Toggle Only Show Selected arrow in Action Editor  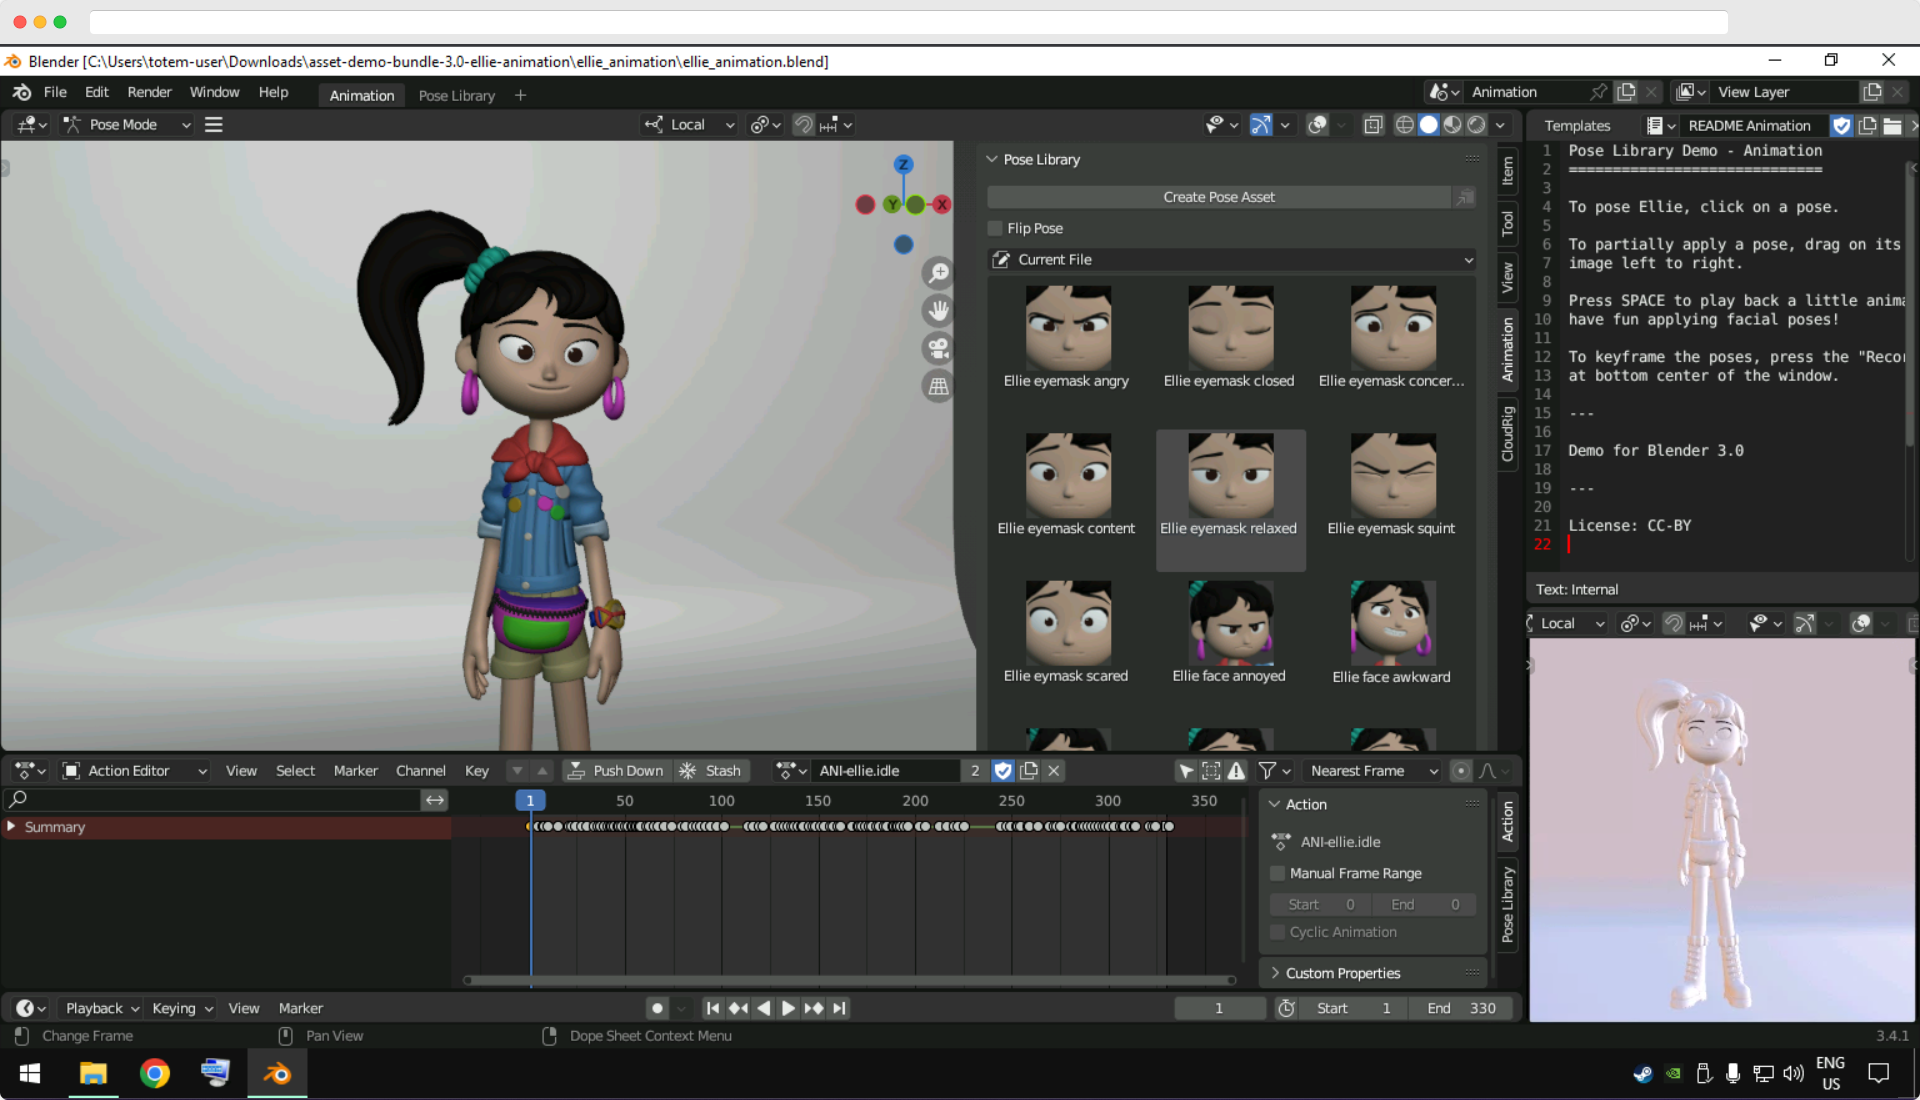(x=1186, y=771)
